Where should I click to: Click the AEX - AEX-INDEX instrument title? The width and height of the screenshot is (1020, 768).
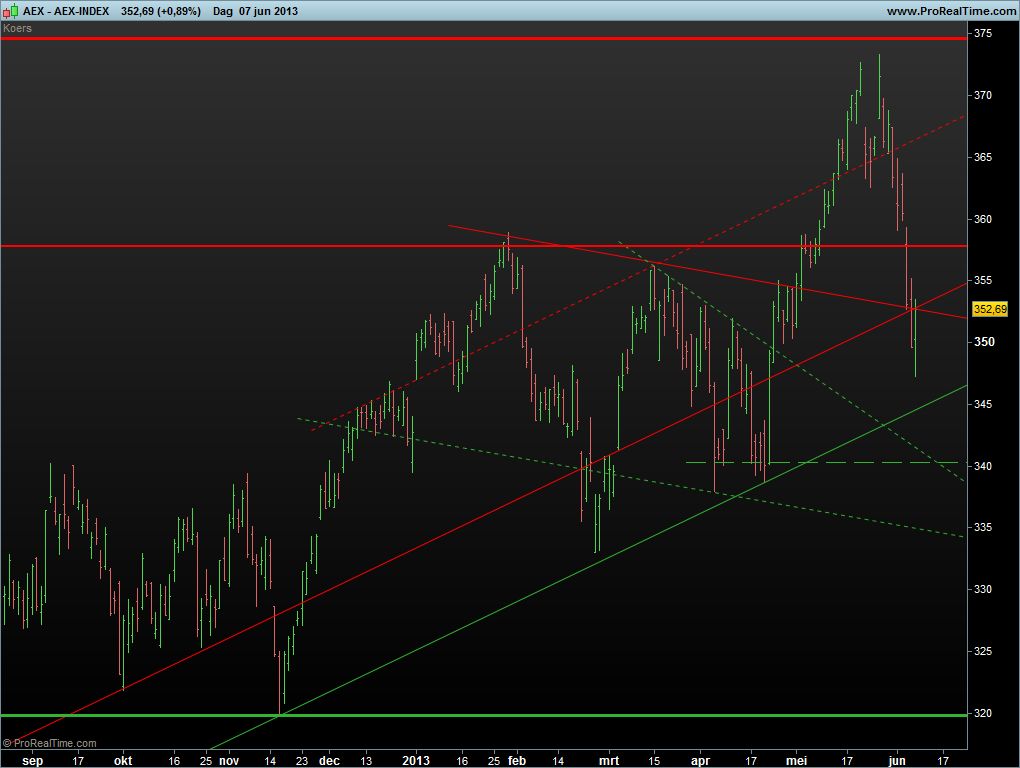[68, 11]
